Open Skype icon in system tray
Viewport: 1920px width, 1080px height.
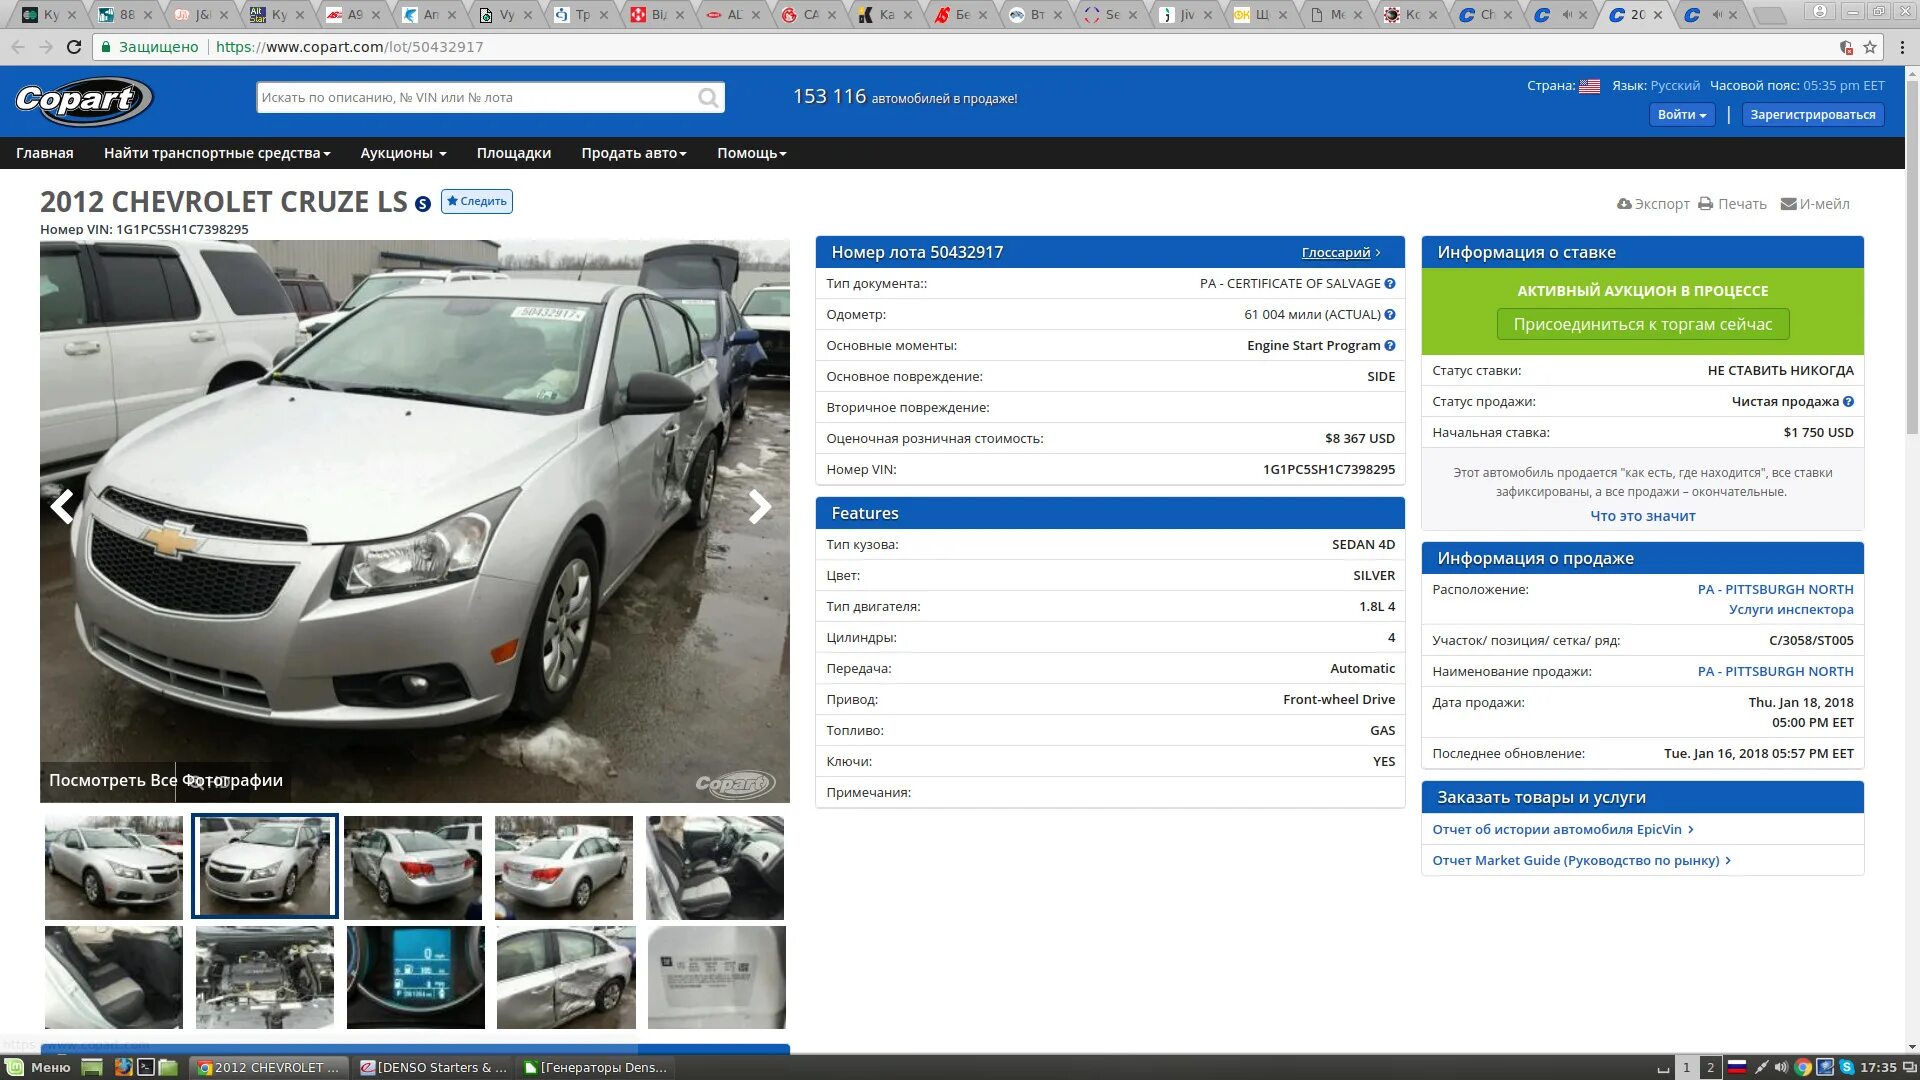click(x=1846, y=1067)
